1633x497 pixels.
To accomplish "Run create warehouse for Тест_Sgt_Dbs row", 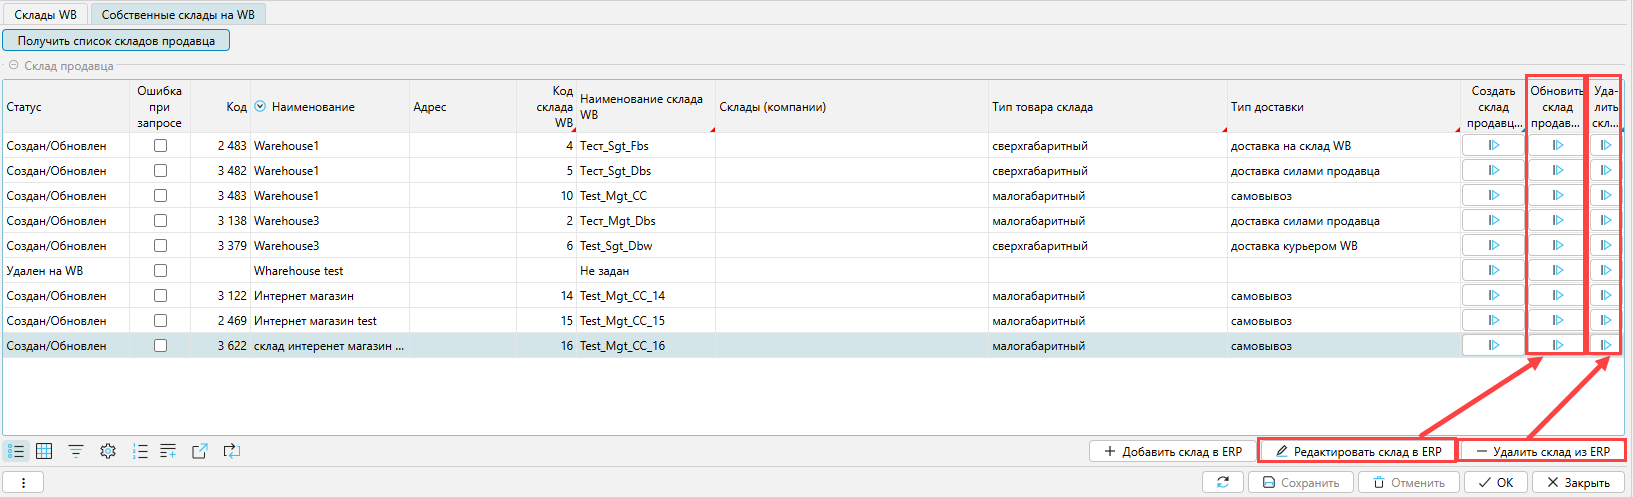I will 1493,170.
